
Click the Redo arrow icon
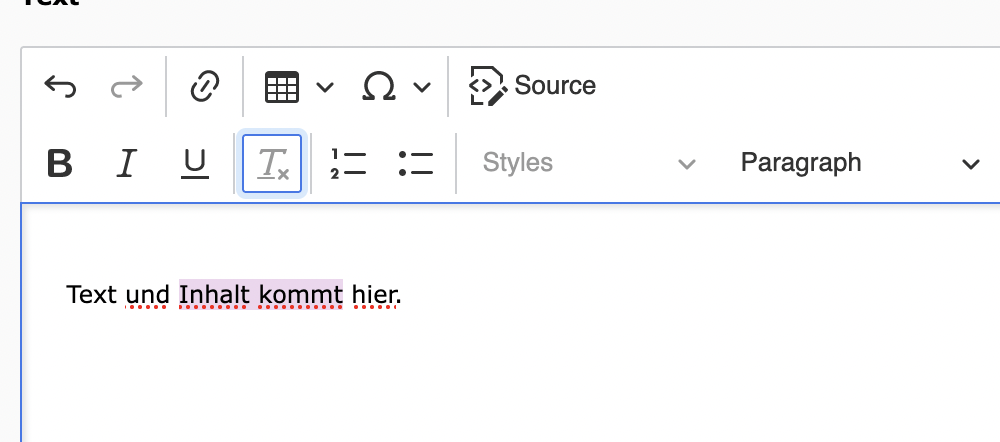(x=126, y=87)
